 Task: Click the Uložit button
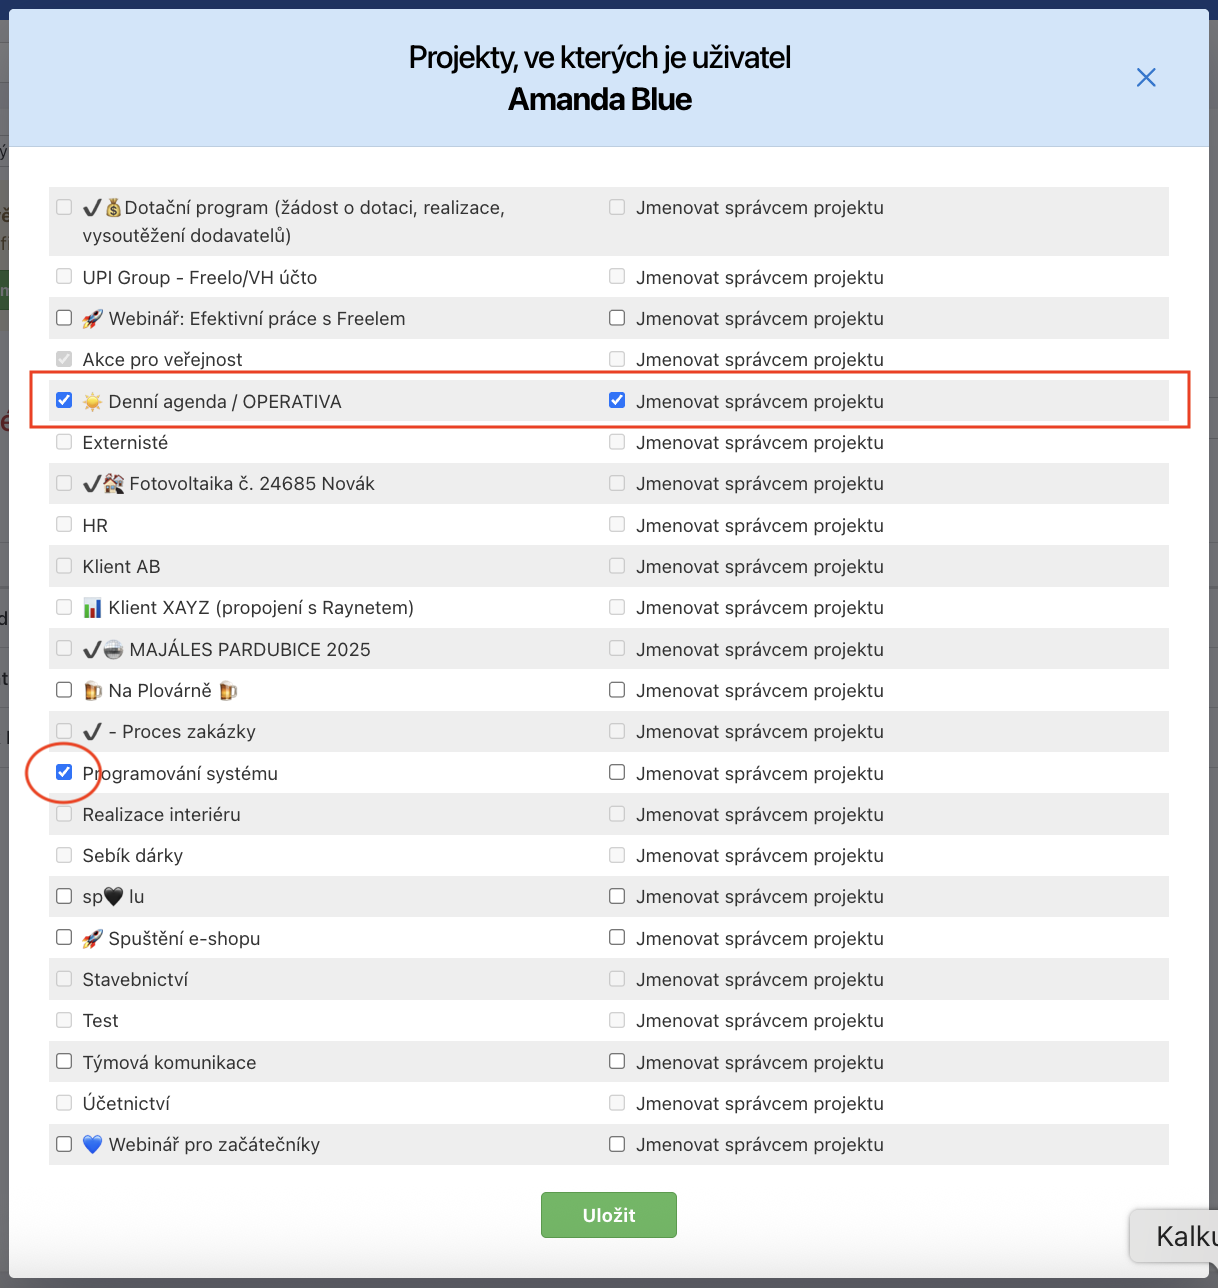click(x=608, y=1214)
